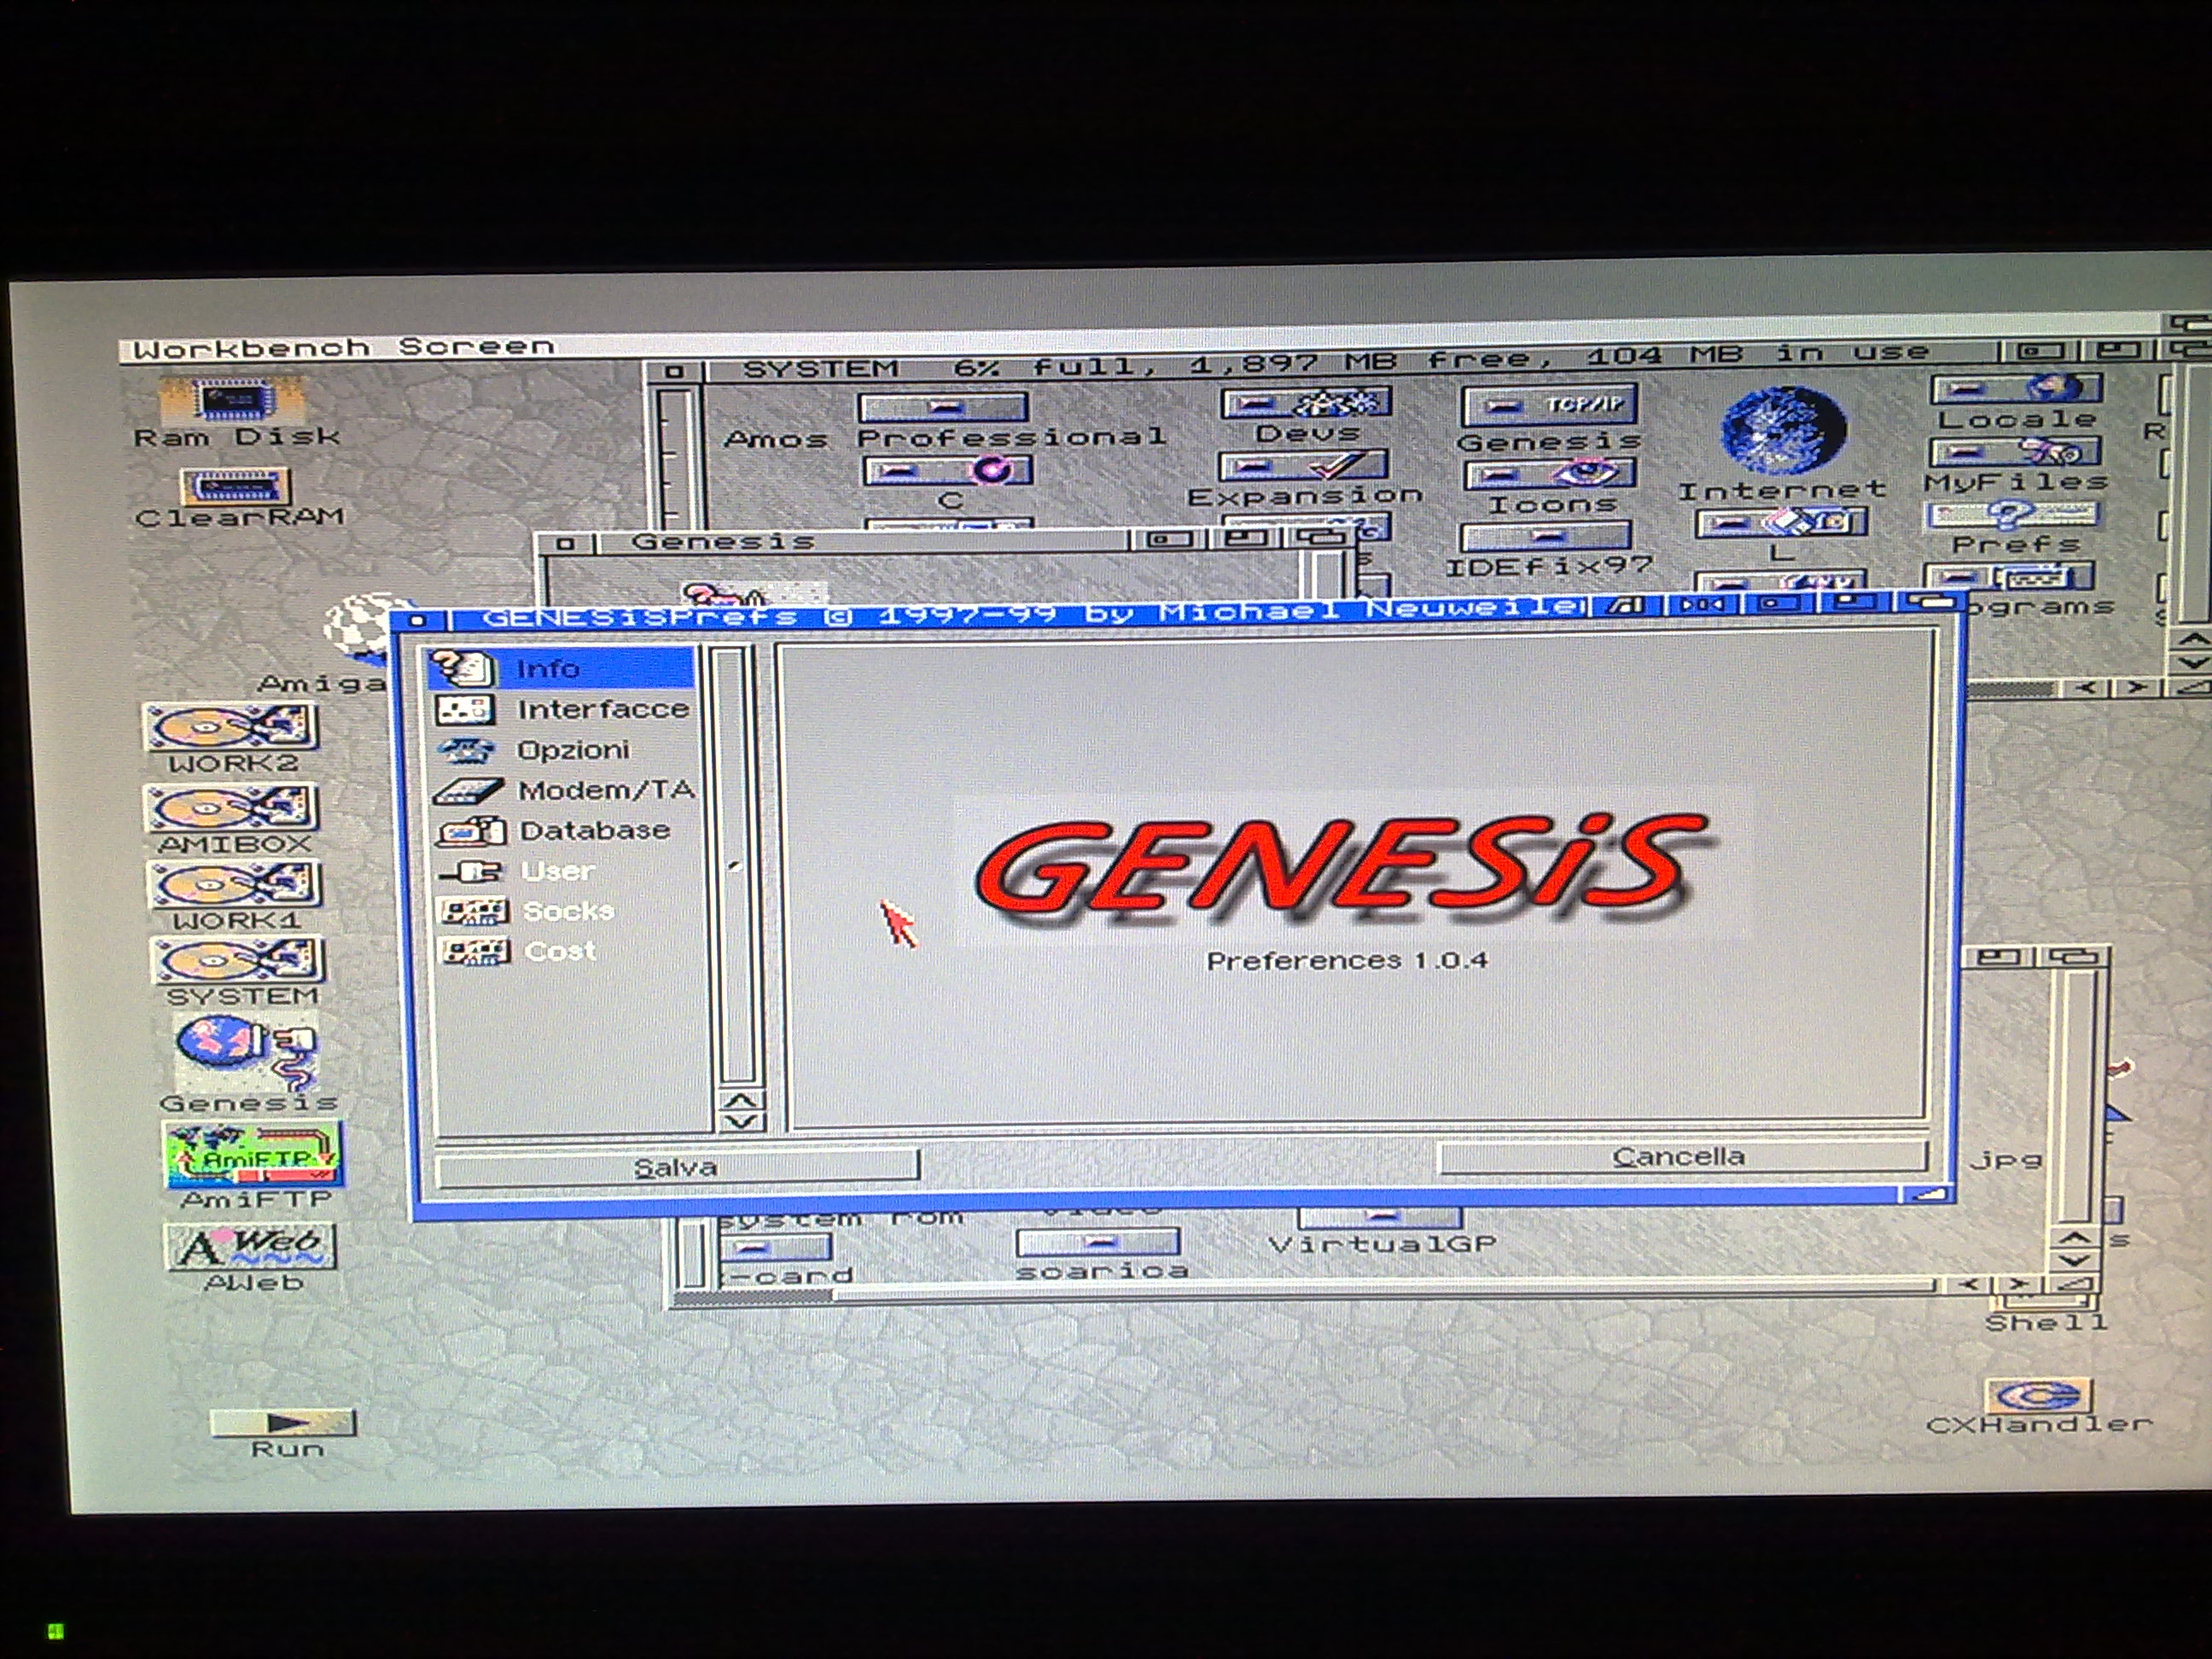Viewport: 2212px width, 1659px height.
Task: Select the Opzioni page icon
Action: (466, 750)
